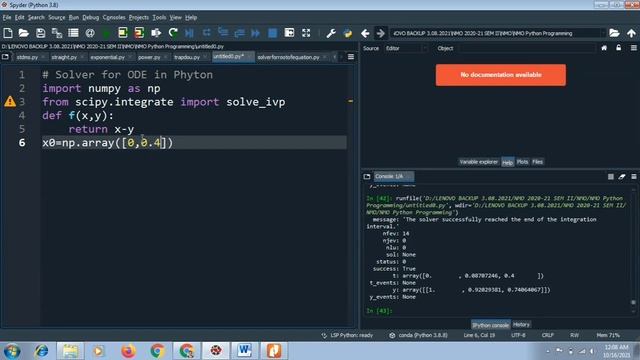The height and width of the screenshot is (360, 640).
Task: Show the Plots pane
Action: 522,162
